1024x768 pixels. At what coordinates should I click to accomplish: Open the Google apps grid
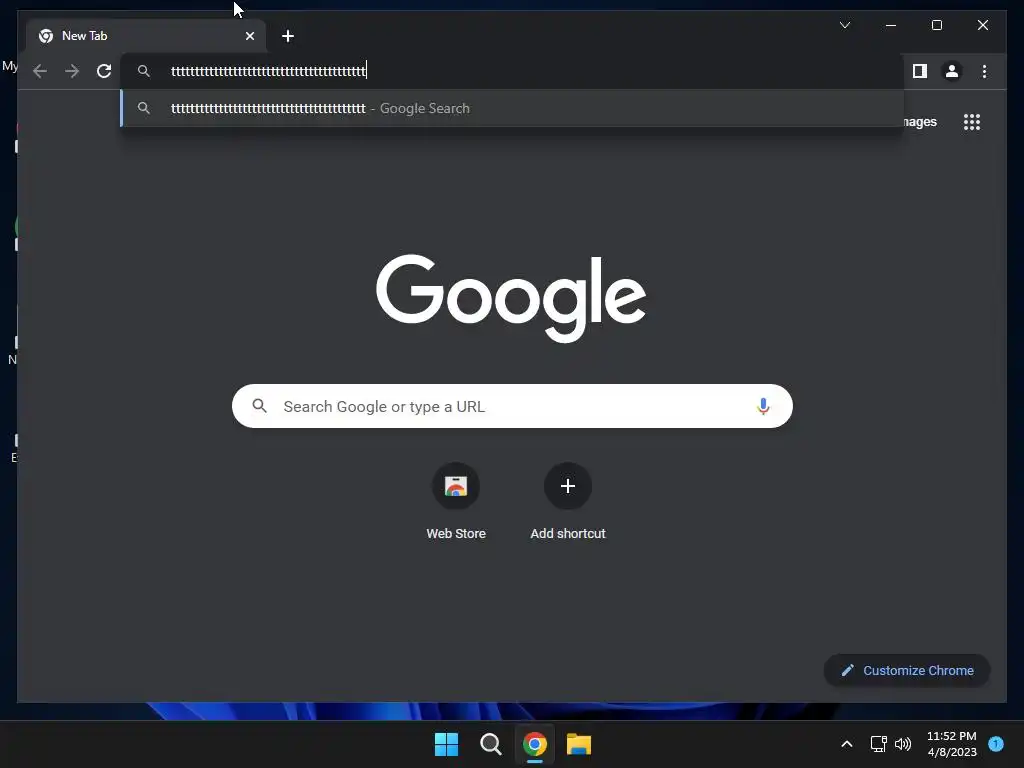click(x=972, y=122)
